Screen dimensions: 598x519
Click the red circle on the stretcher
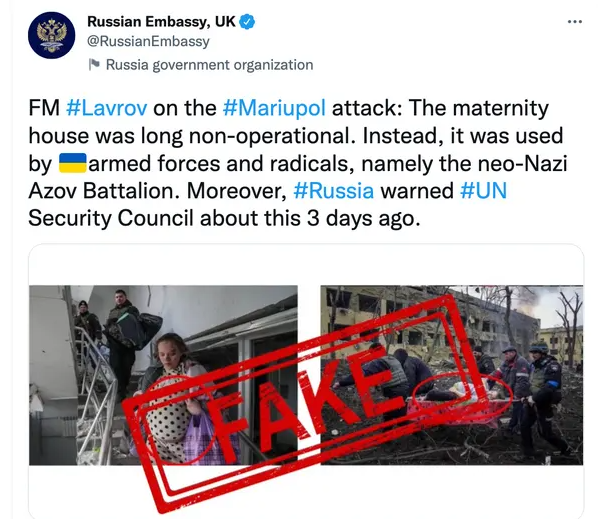tap(463, 395)
